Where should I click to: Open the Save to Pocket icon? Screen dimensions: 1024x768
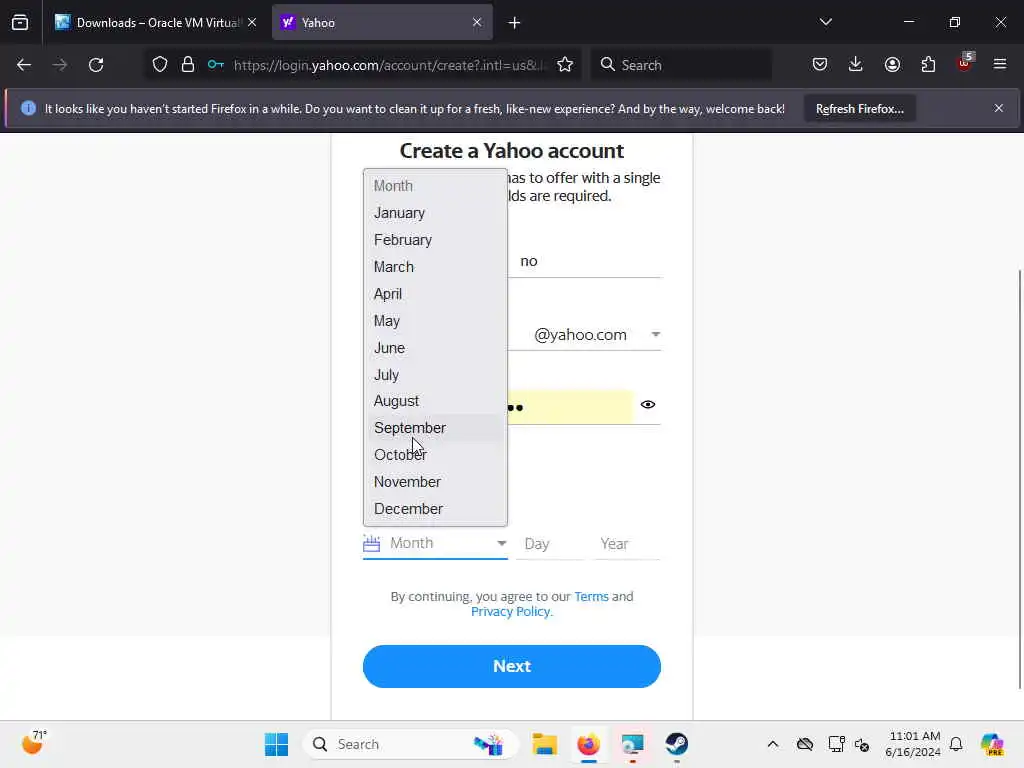tap(820, 65)
